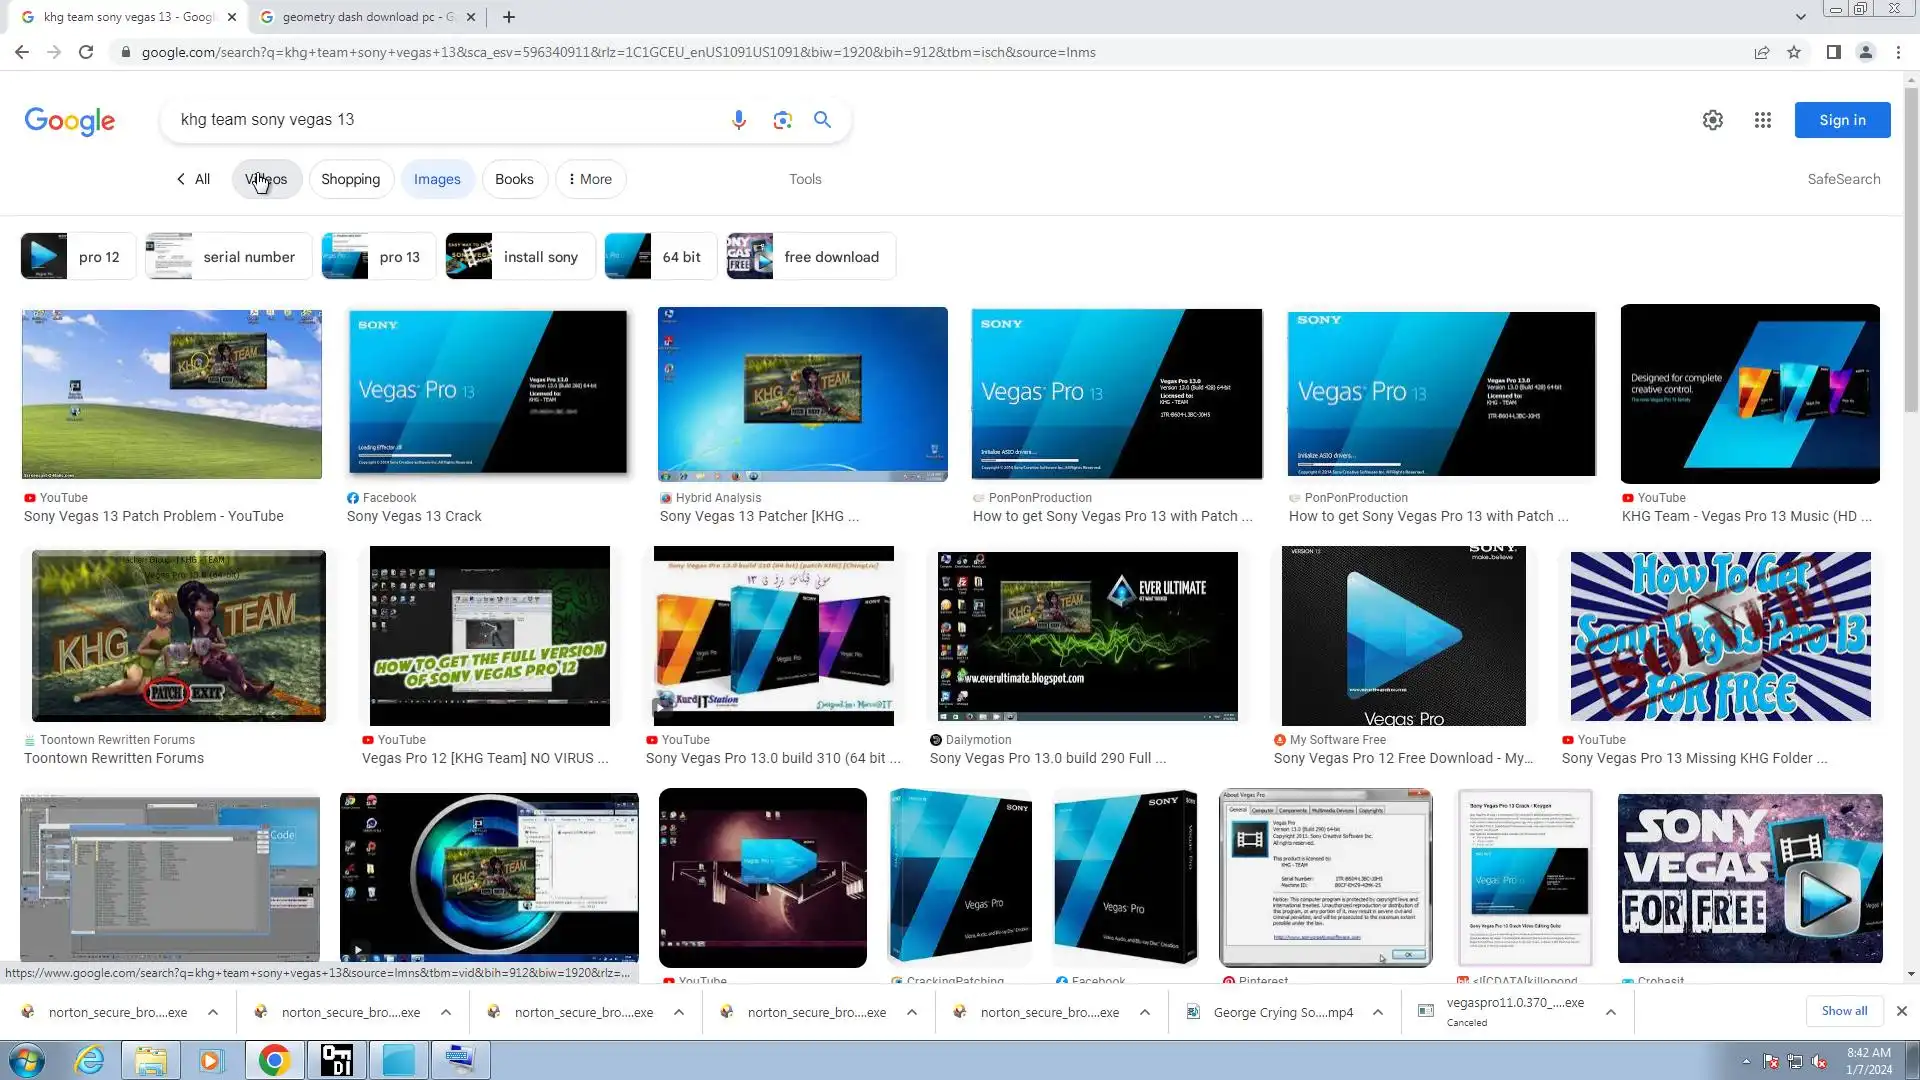Open Chrome browser side panel icon
This screenshot has height=1080, width=1920.
(x=1833, y=52)
